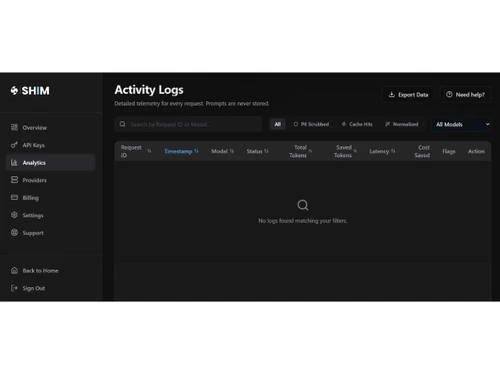Screen dimensions: 500x375
Task: Open the All Models dropdown
Action: point(462,124)
